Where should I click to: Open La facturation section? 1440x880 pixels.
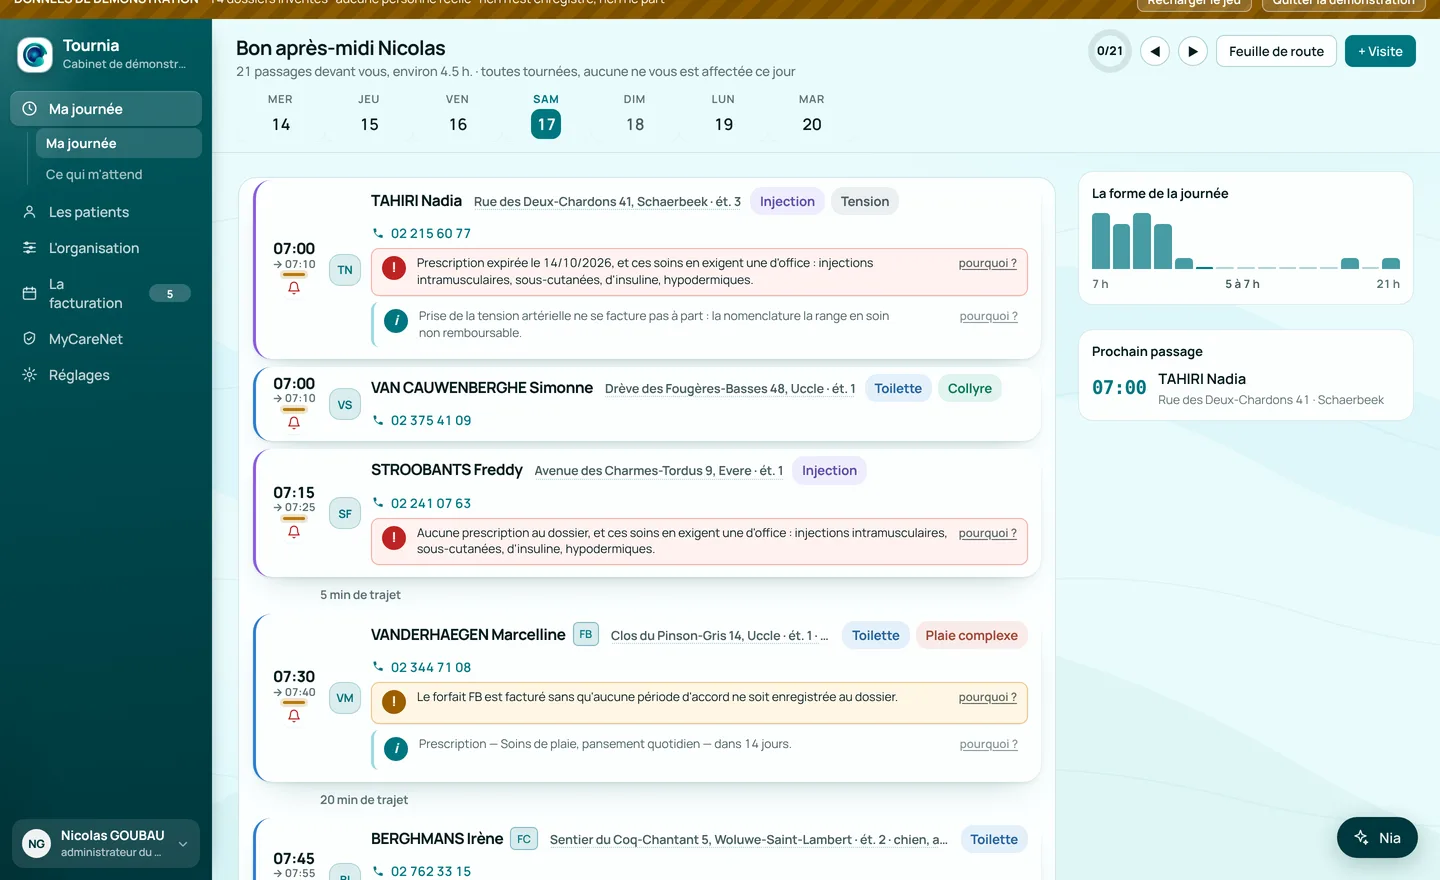(106, 293)
